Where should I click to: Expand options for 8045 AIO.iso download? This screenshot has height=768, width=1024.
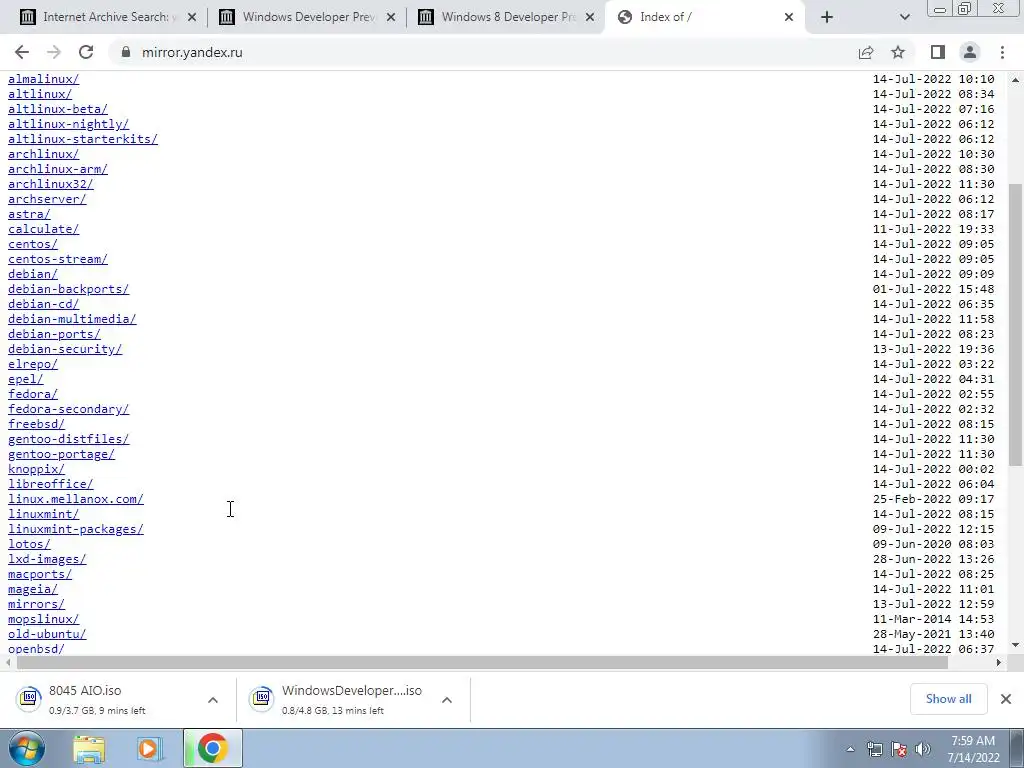[x=213, y=700]
